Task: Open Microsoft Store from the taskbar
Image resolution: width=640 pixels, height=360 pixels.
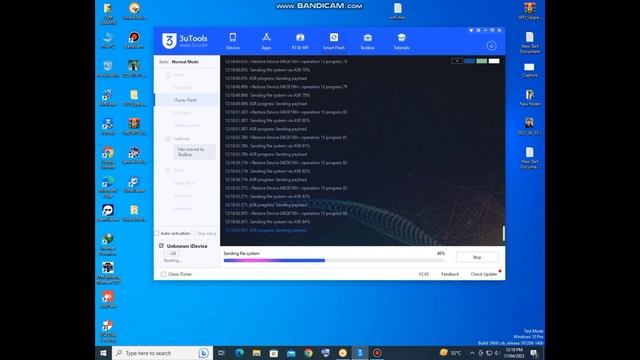Action: click(273, 353)
